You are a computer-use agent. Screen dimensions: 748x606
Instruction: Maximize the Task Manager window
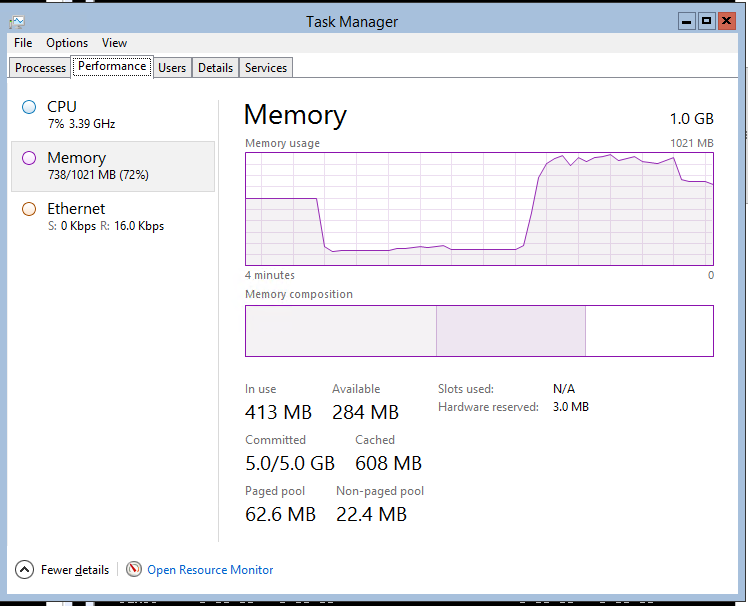click(706, 21)
